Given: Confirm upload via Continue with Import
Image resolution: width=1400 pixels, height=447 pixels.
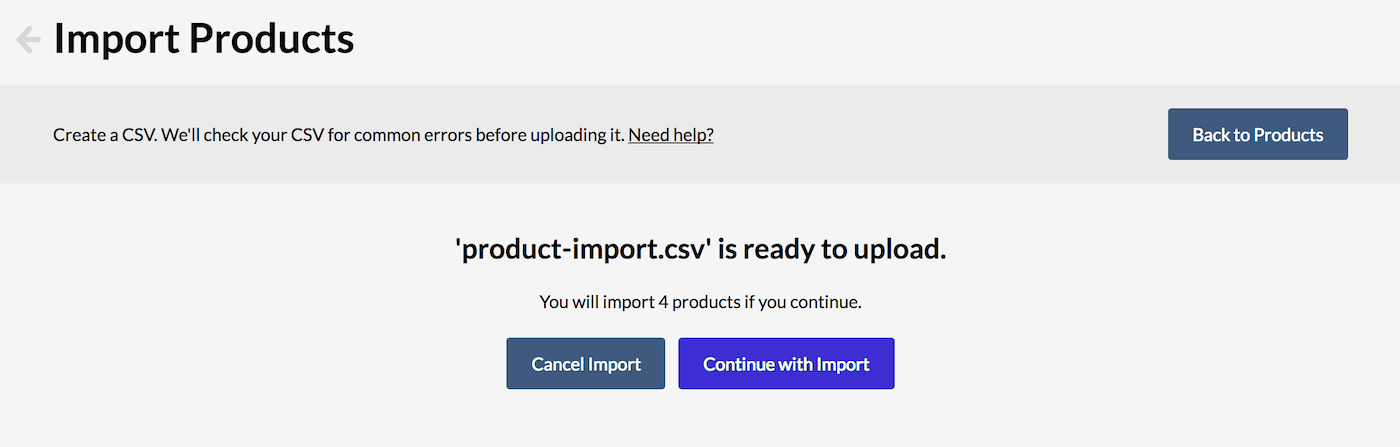Looking at the screenshot, I should coord(786,364).
